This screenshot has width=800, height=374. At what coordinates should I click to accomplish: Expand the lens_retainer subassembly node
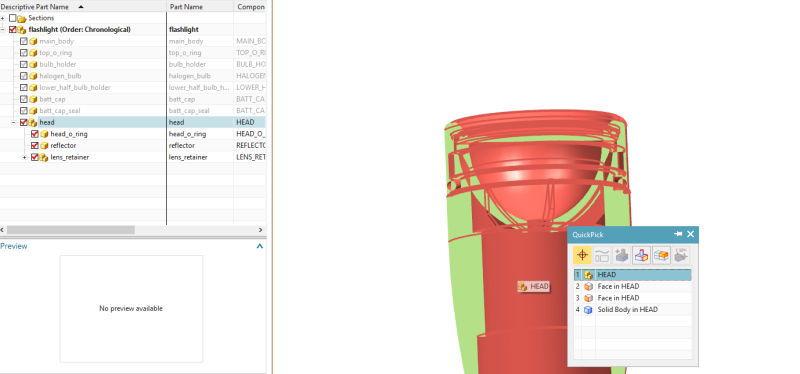(24, 157)
